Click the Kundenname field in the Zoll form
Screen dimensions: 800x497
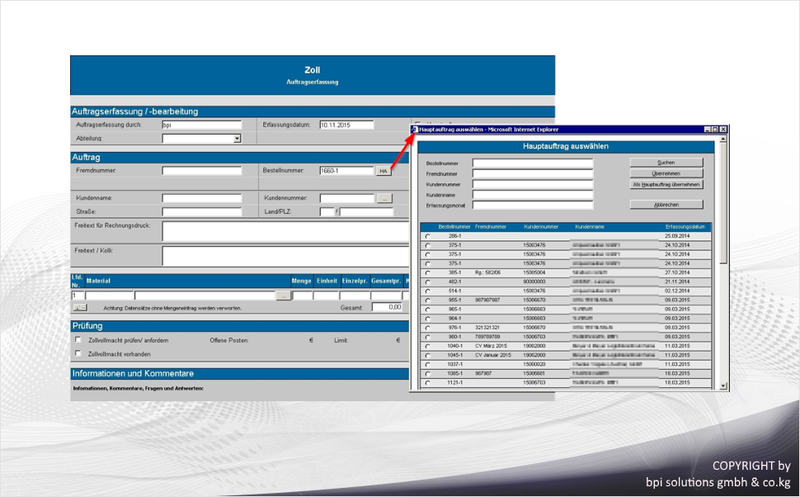(x=202, y=198)
